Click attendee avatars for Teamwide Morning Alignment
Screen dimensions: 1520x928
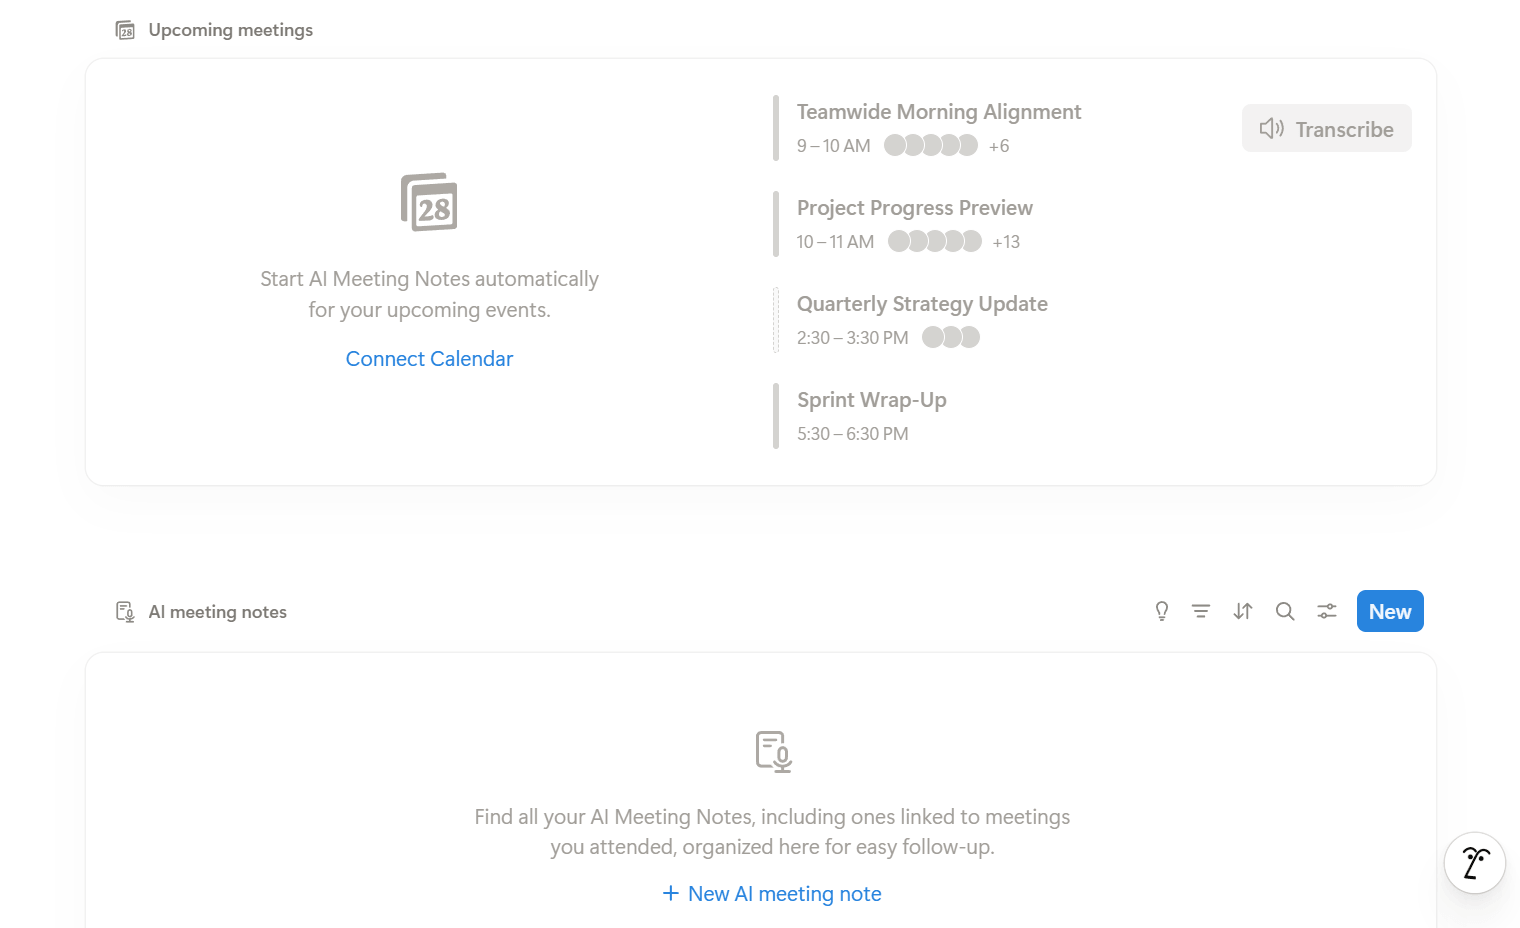(x=931, y=145)
